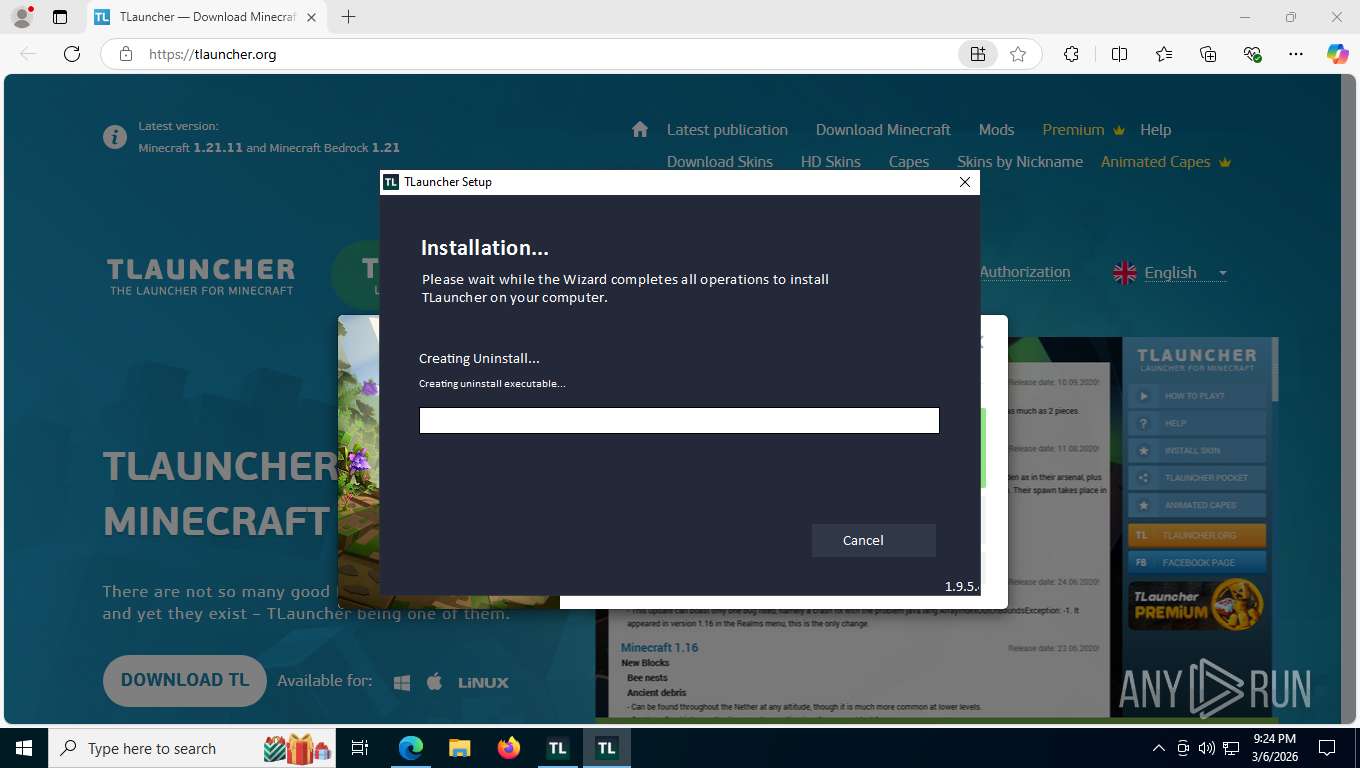Viewport: 1360px width, 768px height.
Task: Toggle split screen view icon
Action: point(1119,54)
